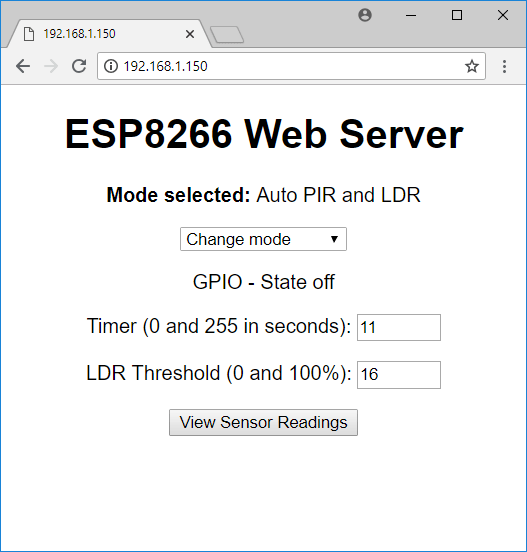The height and width of the screenshot is (552, 527).
Task: Bookmark this page with the star icon
Action: pyautogui.click(x=472, y=66)
